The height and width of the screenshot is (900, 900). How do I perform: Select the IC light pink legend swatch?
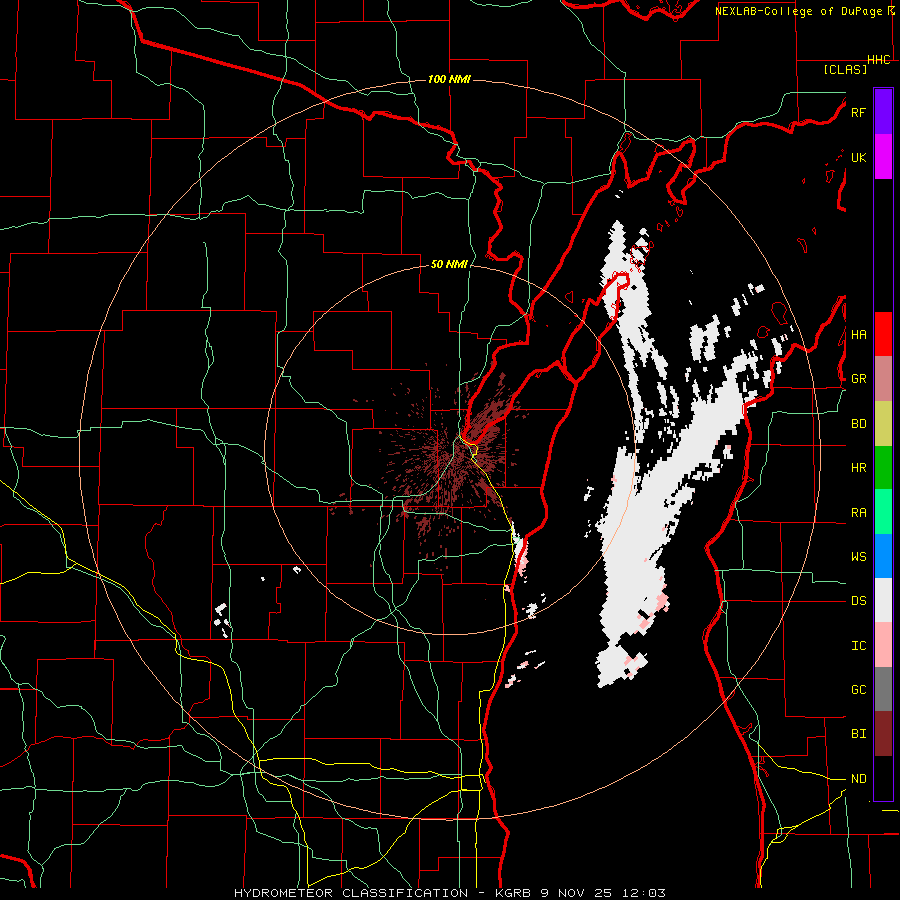click(x=883, y=645)
